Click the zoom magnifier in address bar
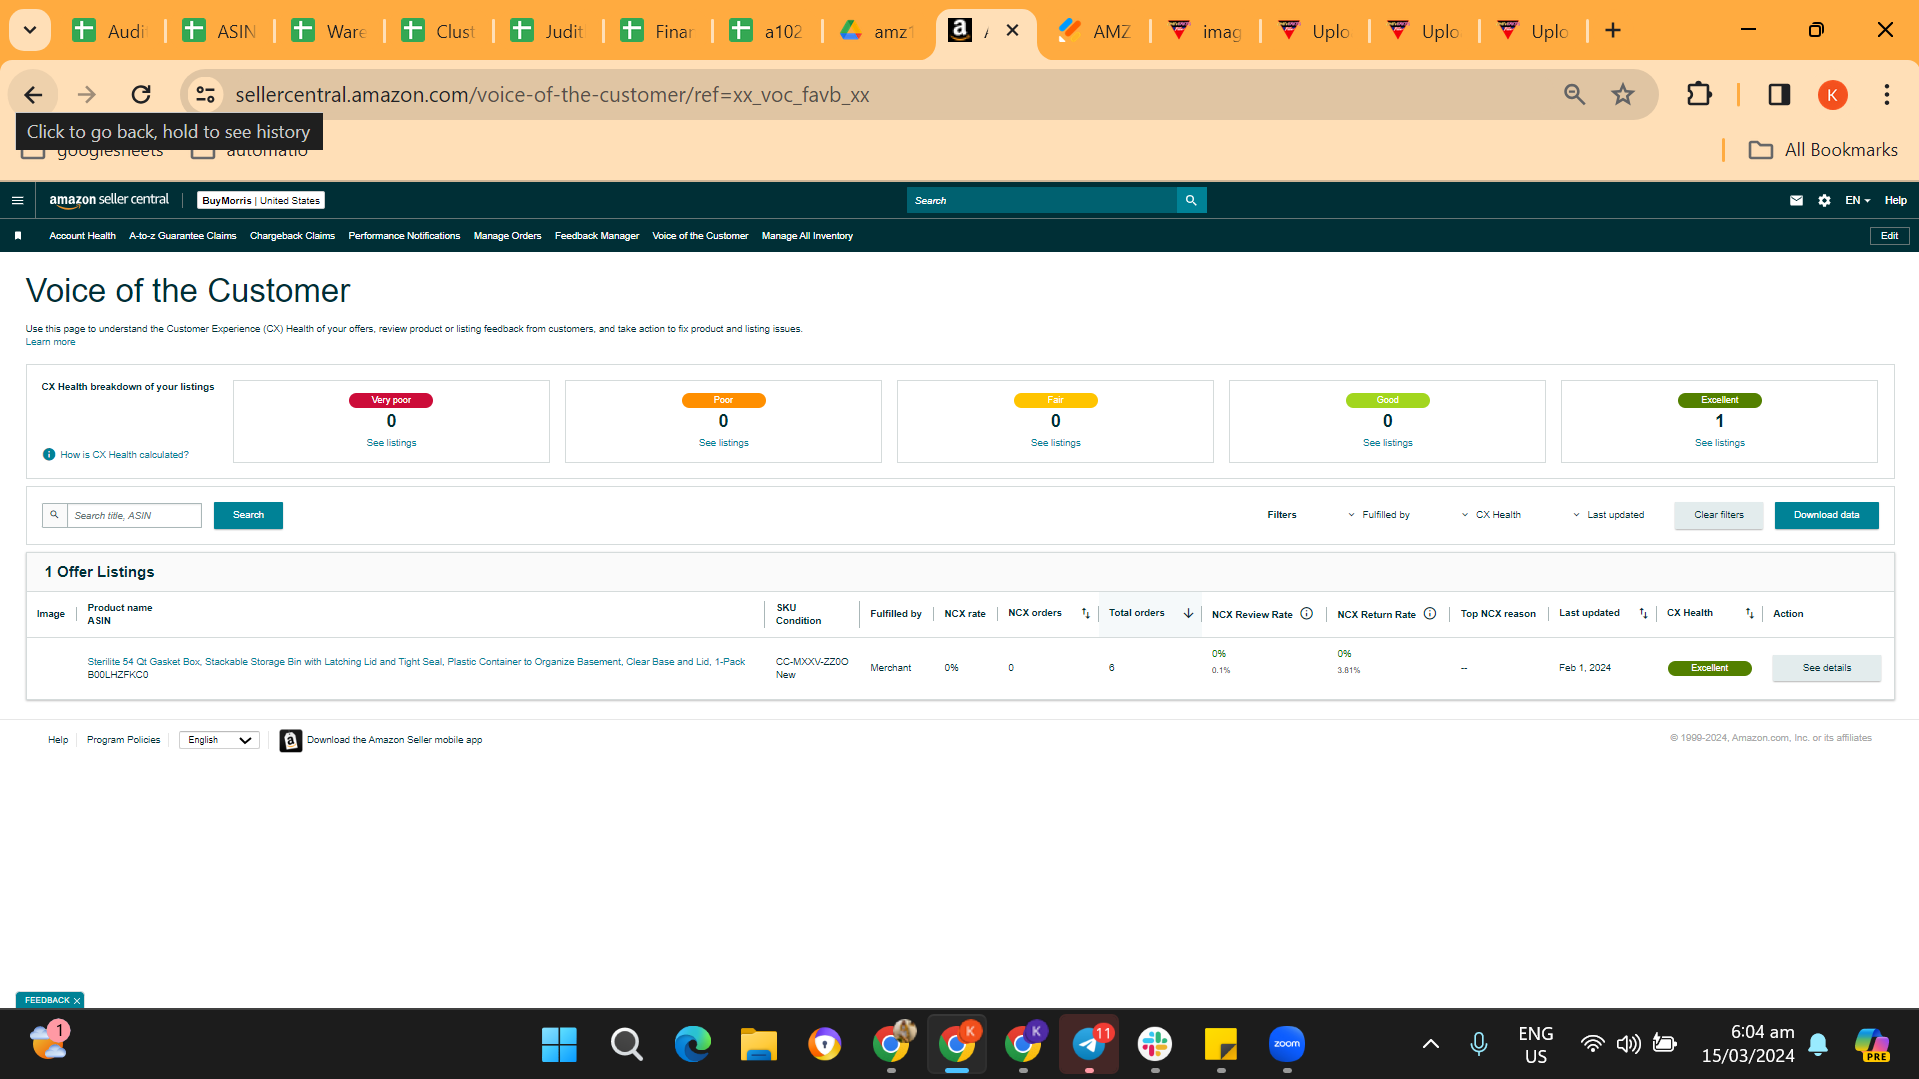Image resolution: width=1919 pixels, height=1079 pixels. tap(1574, 94)
